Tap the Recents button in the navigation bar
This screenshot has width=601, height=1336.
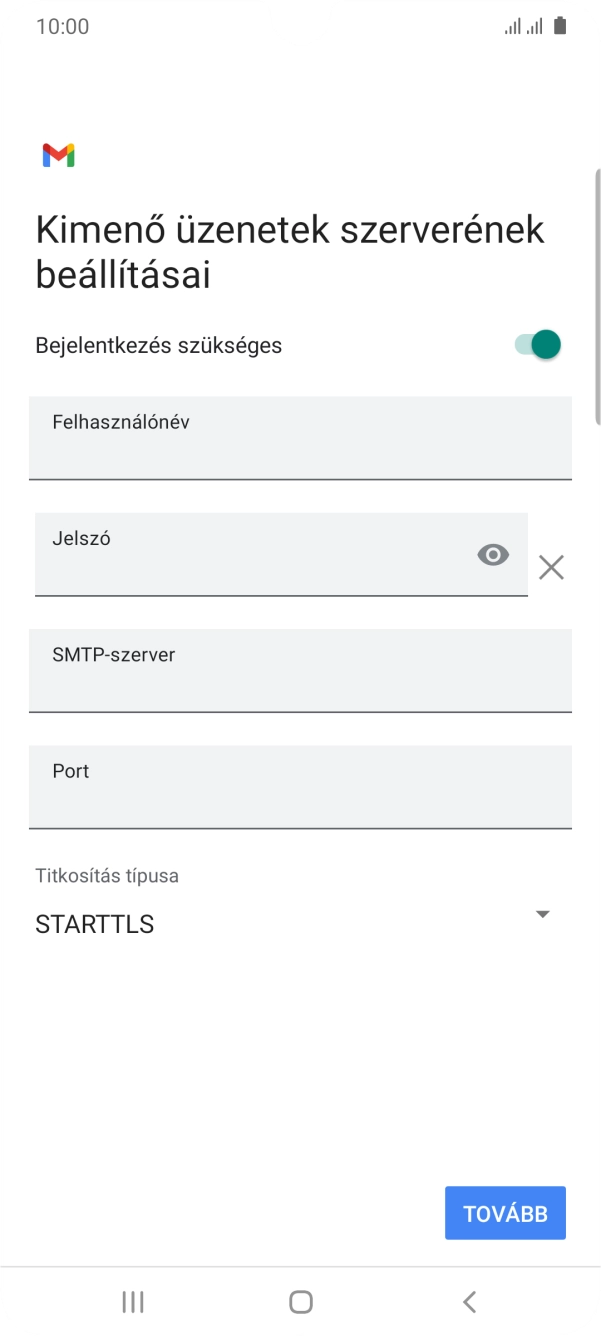(x=132, y=1301)
